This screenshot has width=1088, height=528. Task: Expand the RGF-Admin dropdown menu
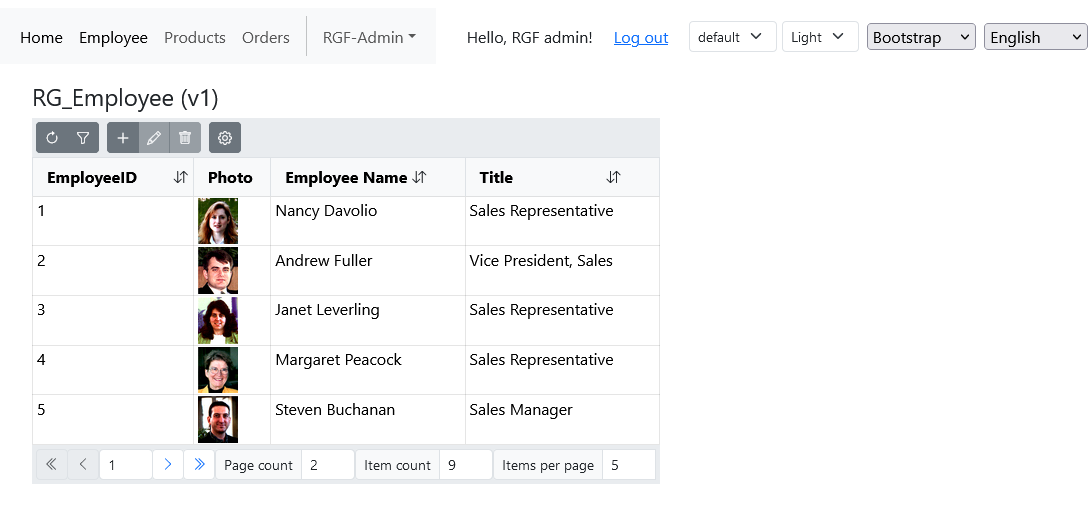pos(369,37)
